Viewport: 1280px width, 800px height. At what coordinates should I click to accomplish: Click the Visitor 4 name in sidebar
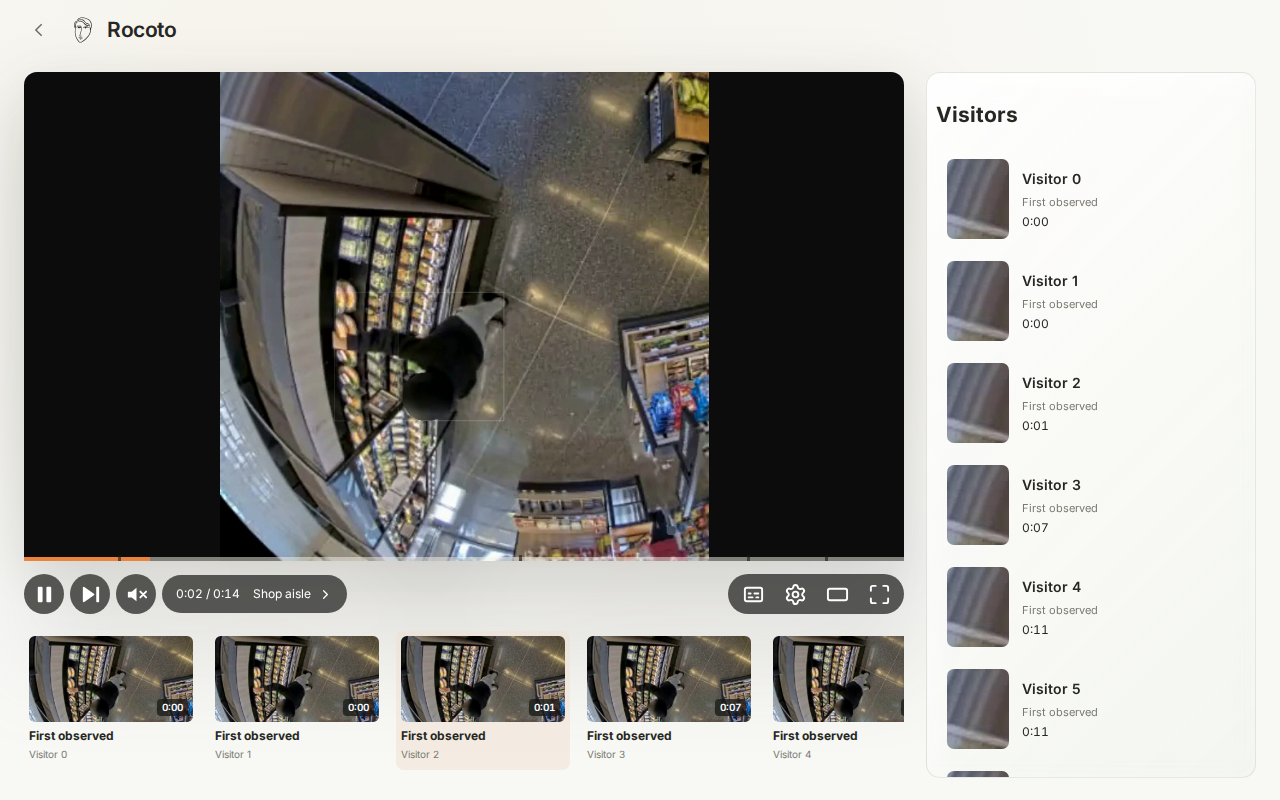[x=1051, y=587]
